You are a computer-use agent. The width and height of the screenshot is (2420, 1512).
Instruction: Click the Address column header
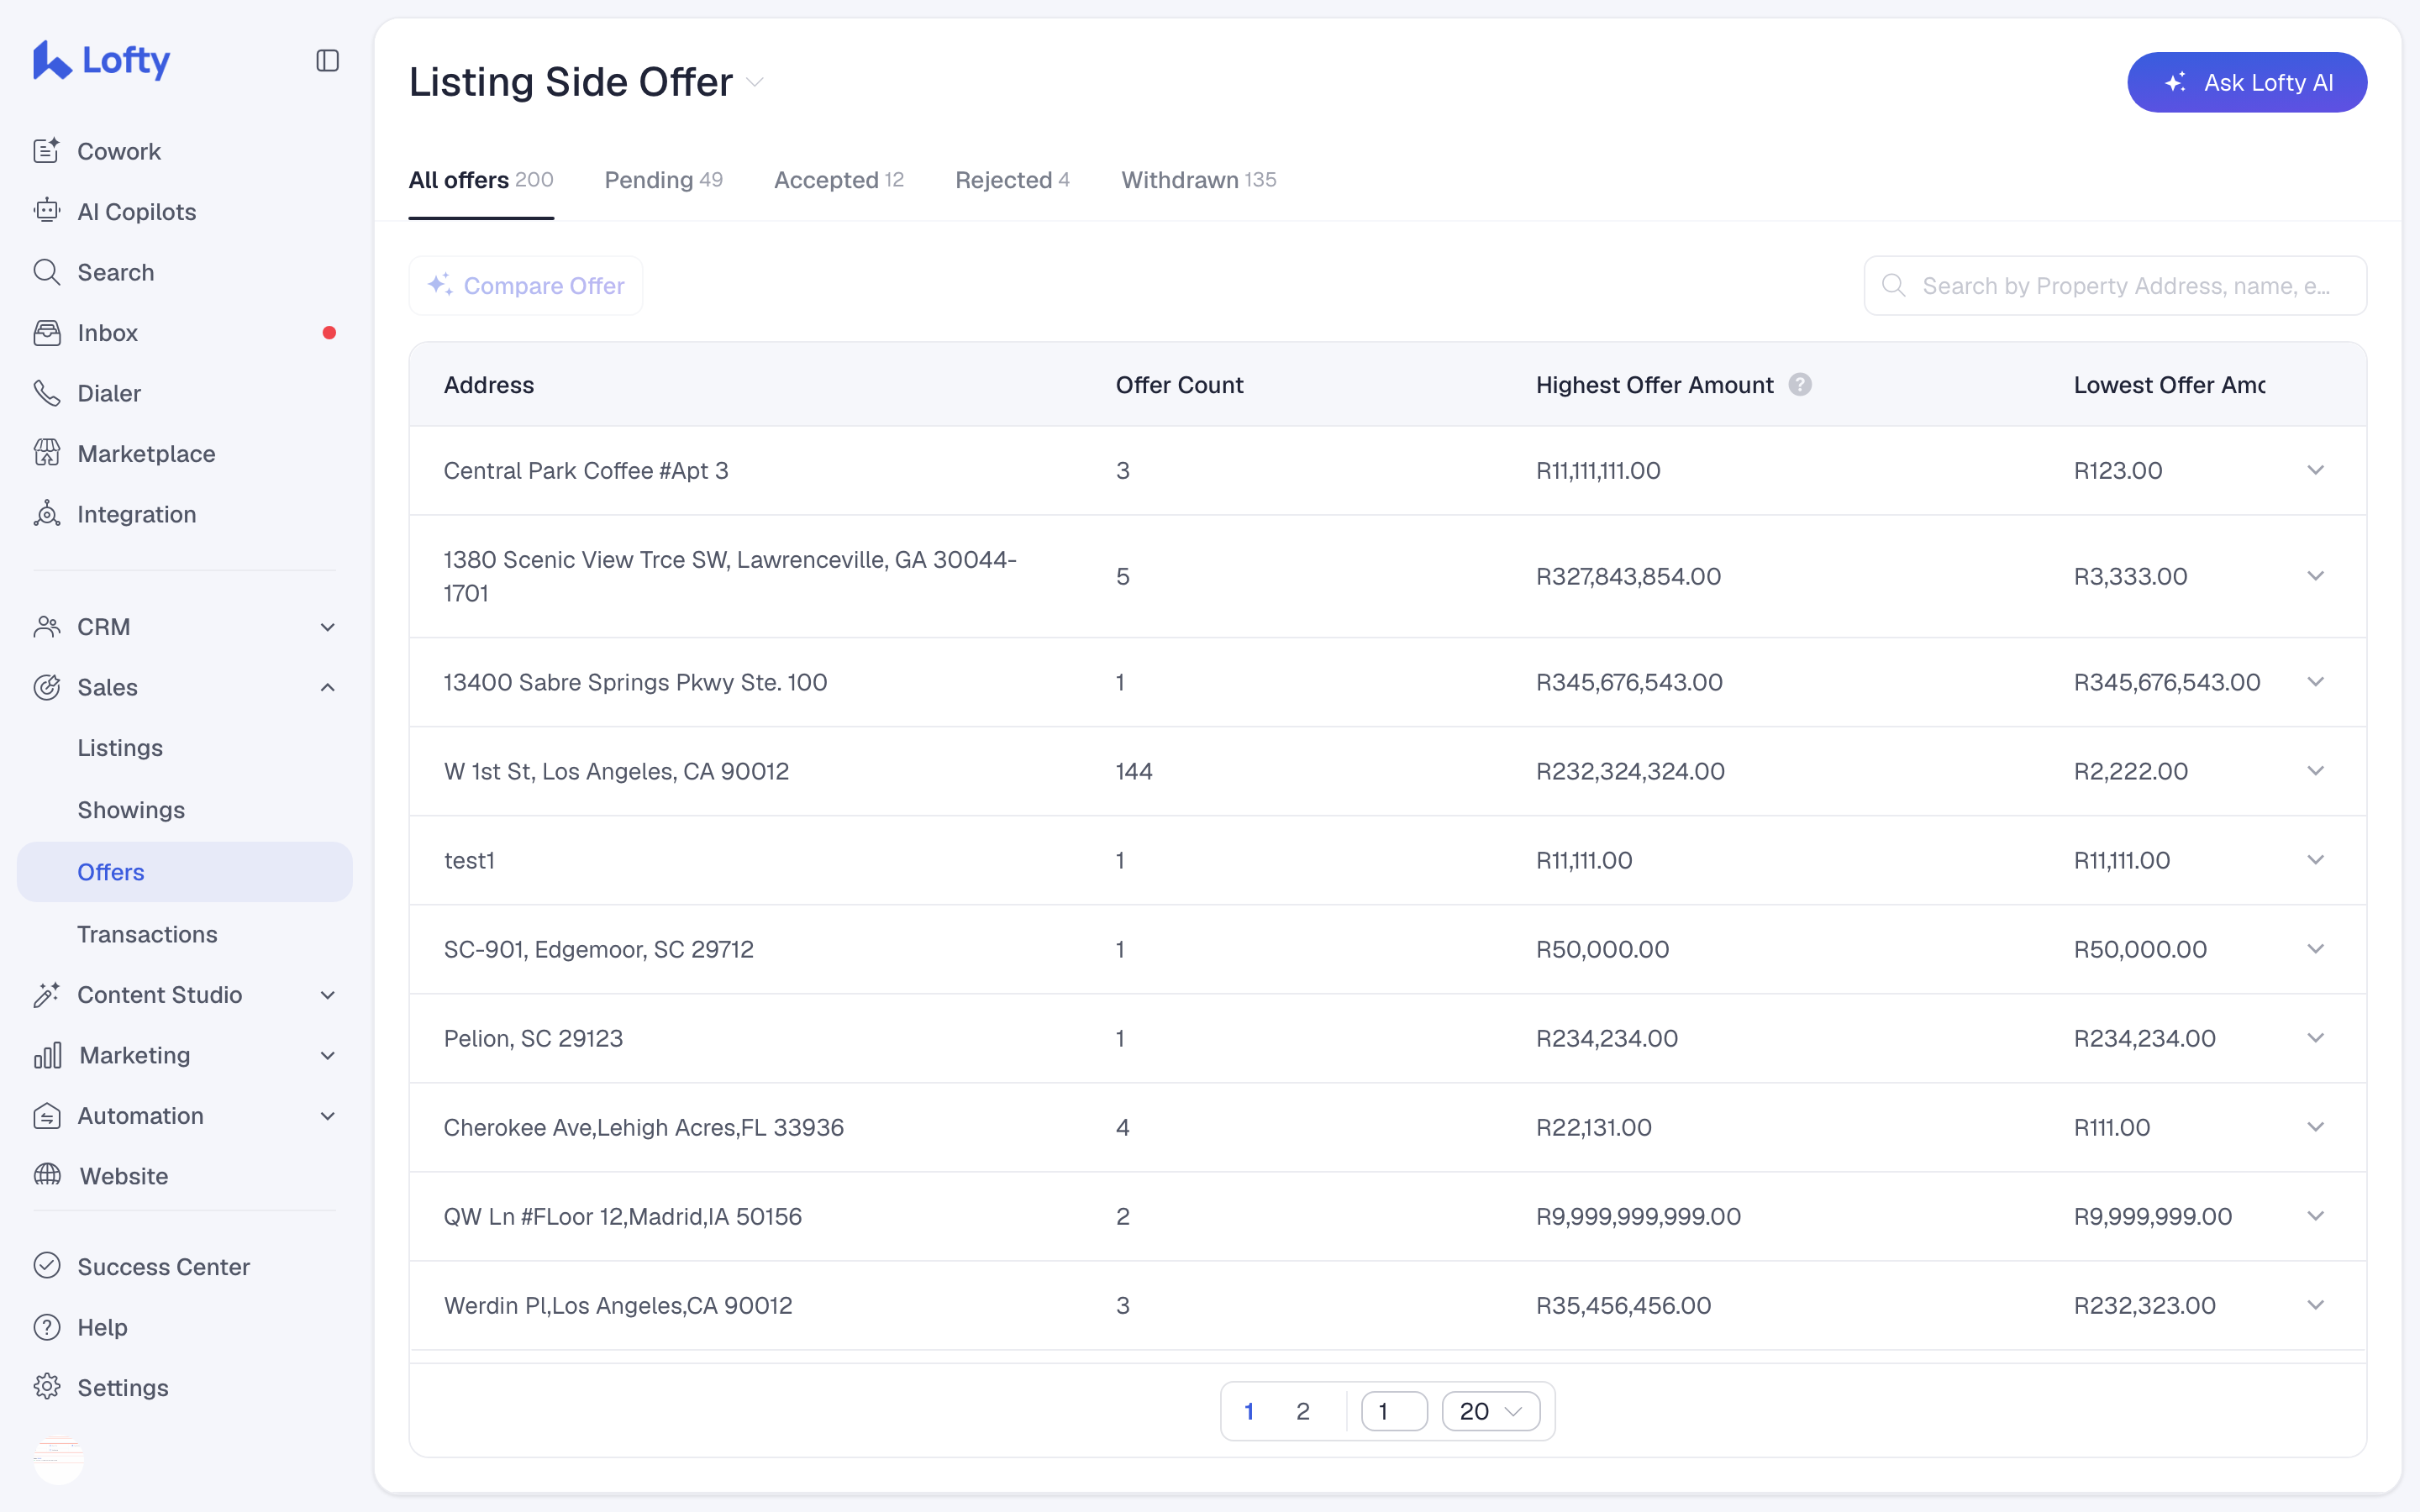point(489,385)
